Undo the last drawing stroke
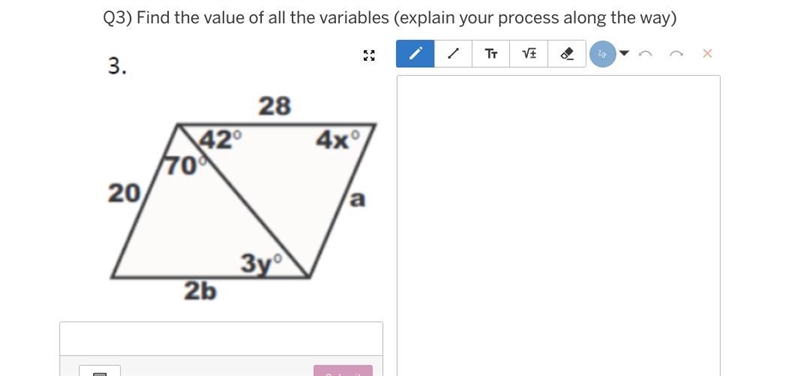Viewport: 800px width, 376px height. (x=645, y=54)
